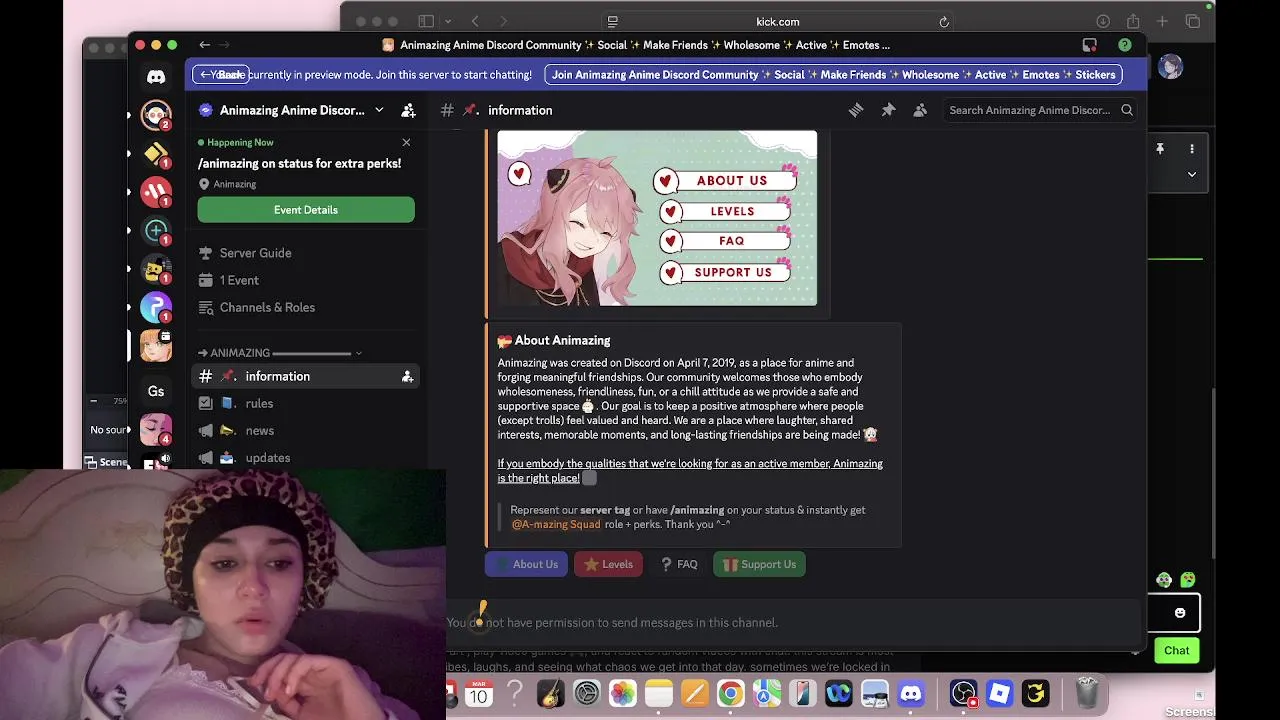The width and height of the screenshot is (1280, 720).
Task: Click the kick.com address bar in Safari
Action: pyautogui.click(x=777, y=21)
